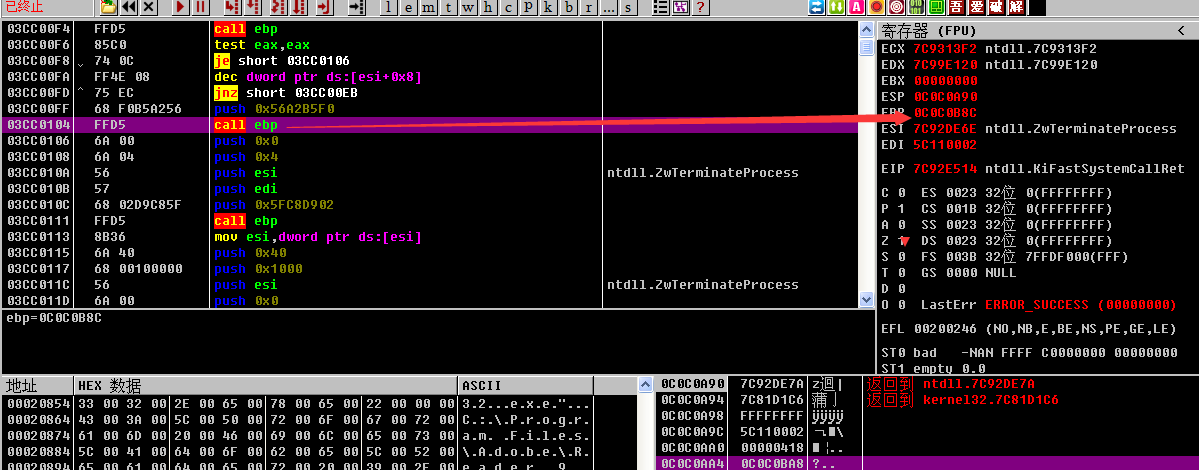The height and width of the screenshot is (470, 1199).
Task: Toggle the P parity flag value
Action: [x=904, y=209]
